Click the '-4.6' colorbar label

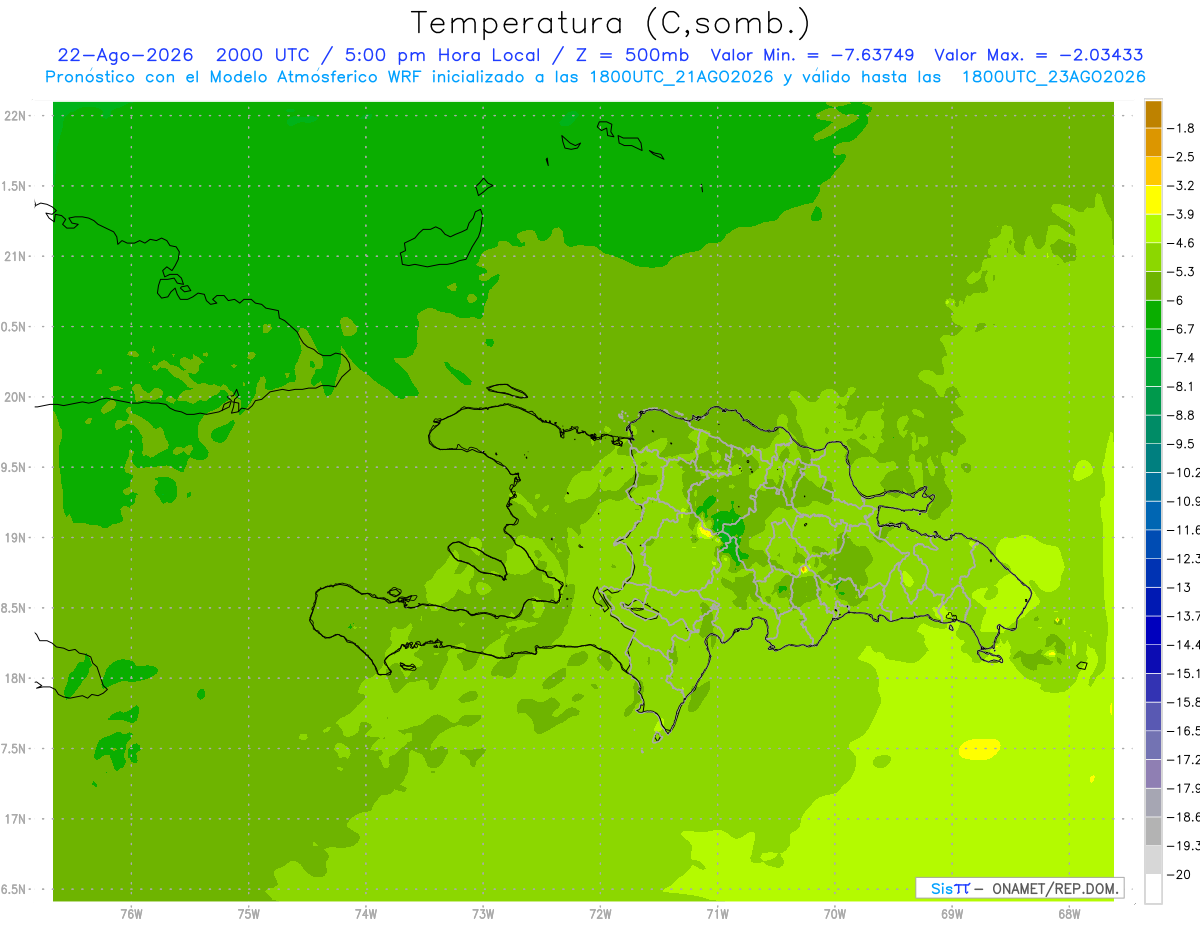(x=1181, y=243)
